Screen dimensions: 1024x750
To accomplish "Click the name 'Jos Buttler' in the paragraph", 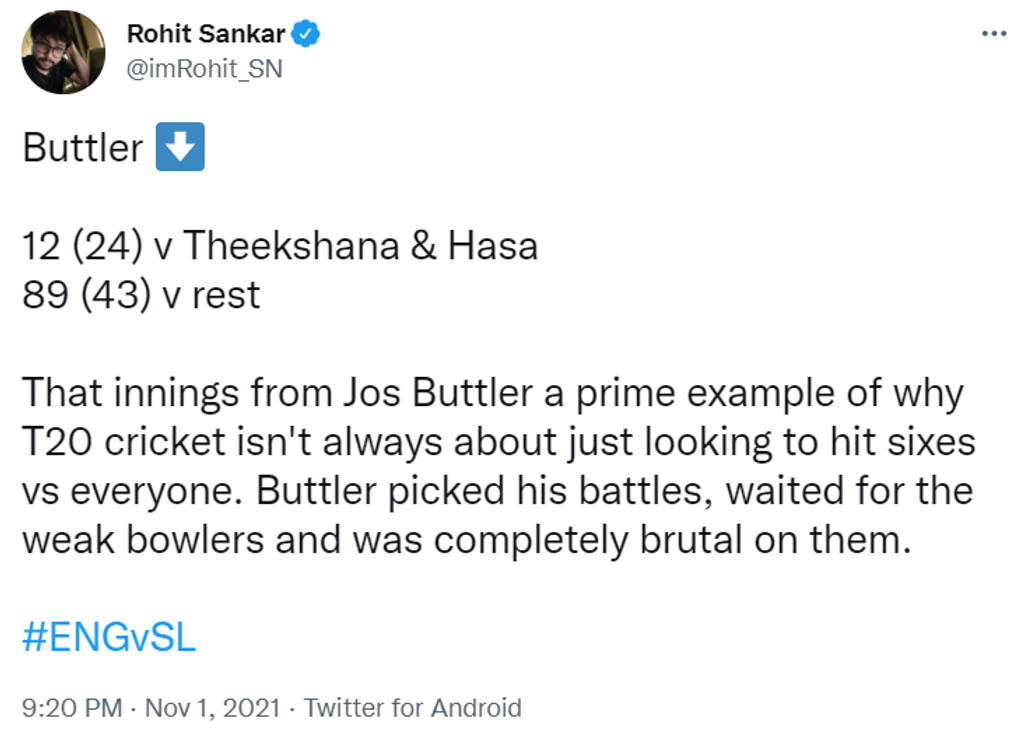I will coord(438,393).
